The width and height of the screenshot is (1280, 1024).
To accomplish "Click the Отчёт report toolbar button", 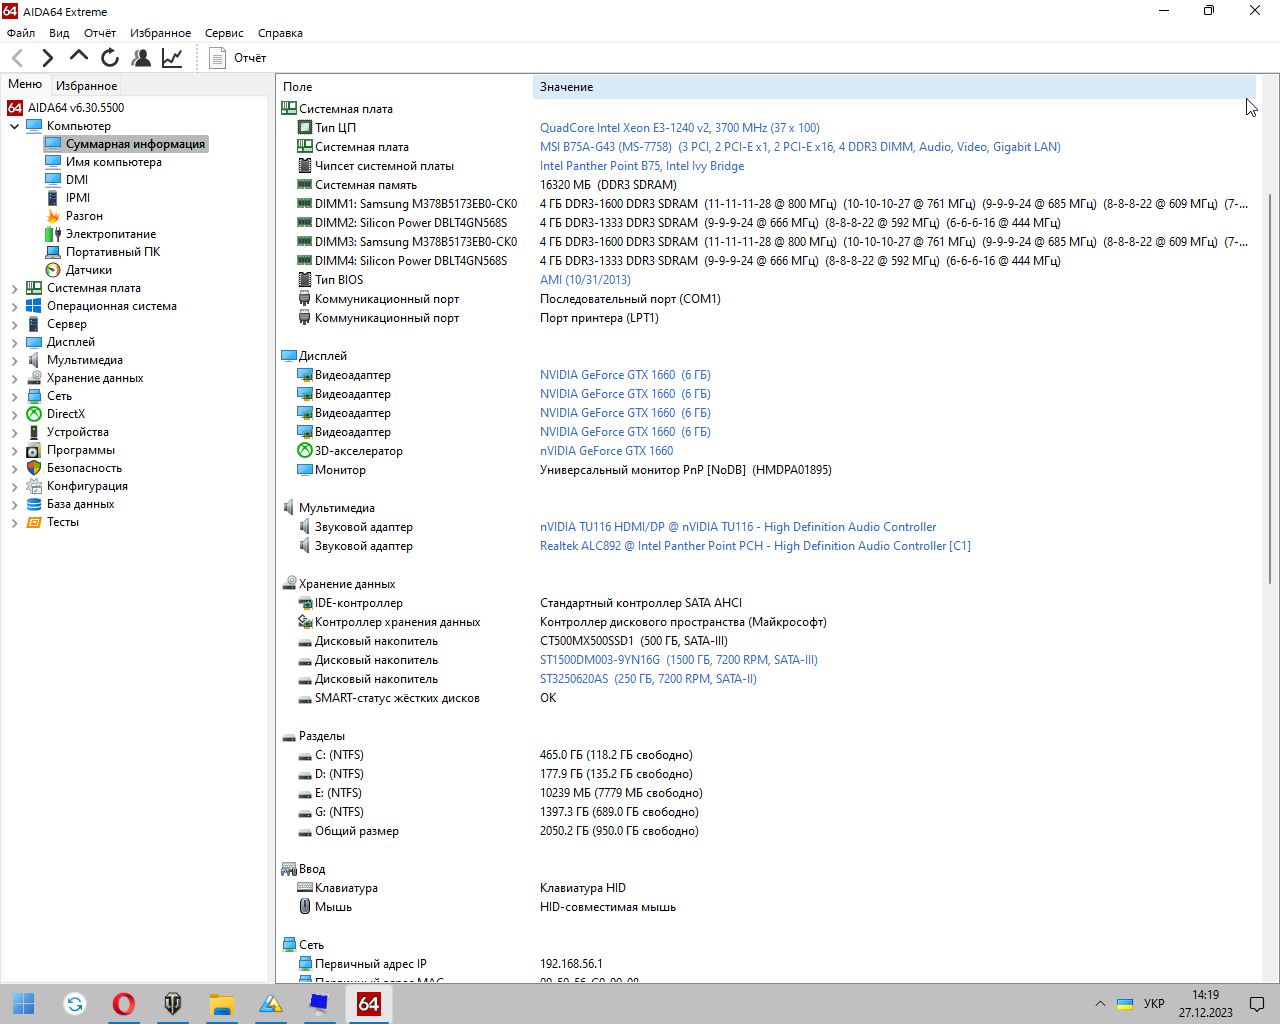I will click(x=238, y=58).
